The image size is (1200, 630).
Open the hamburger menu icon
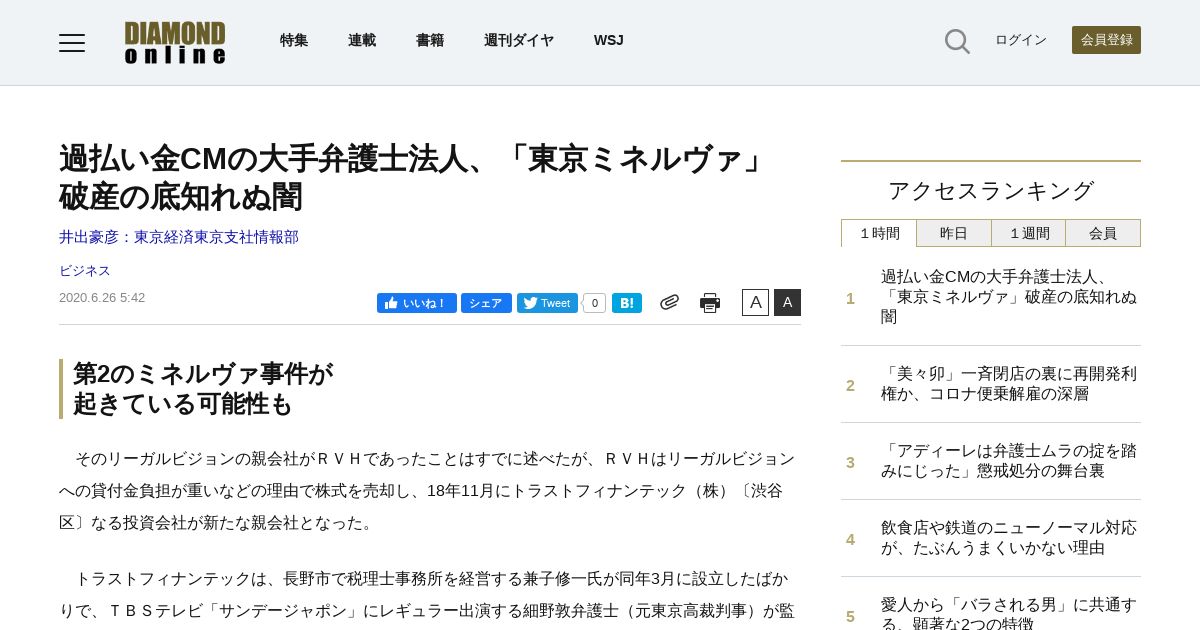[x=72, y=42]
